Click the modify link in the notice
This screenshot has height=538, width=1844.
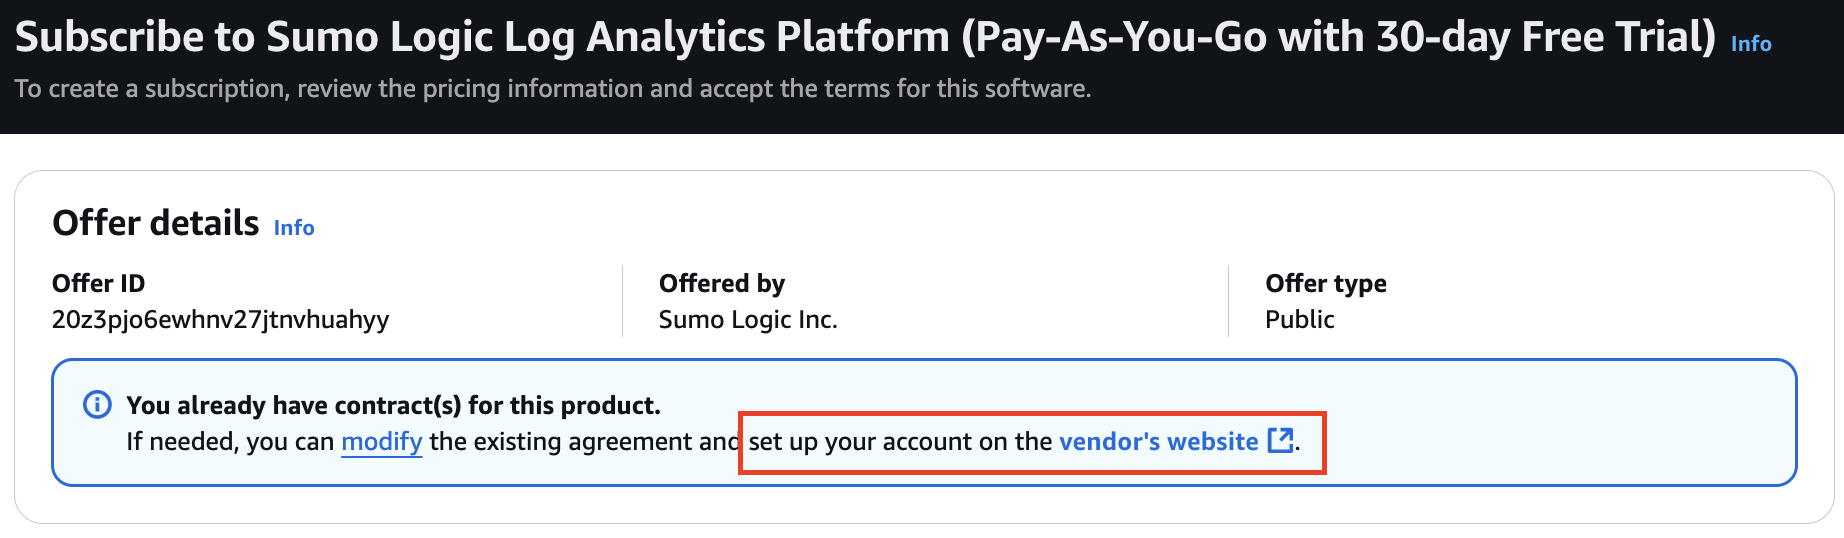(382, 442)
